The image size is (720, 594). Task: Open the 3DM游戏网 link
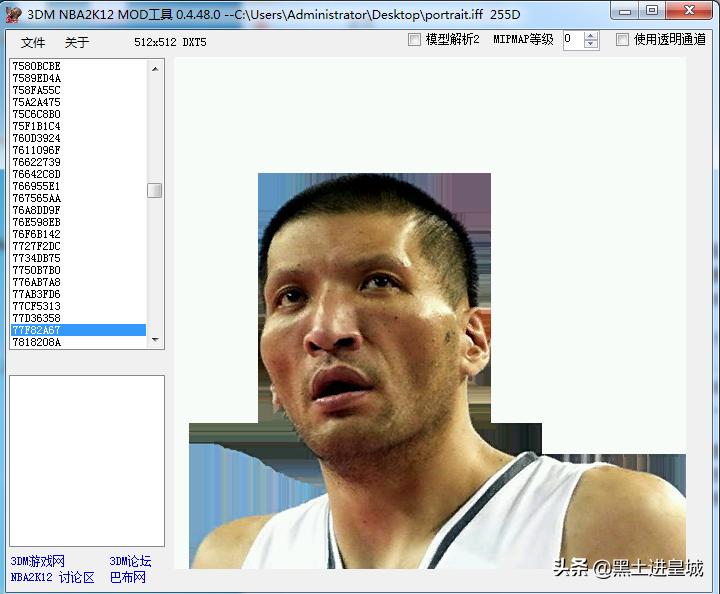click(x=38, y=561)
